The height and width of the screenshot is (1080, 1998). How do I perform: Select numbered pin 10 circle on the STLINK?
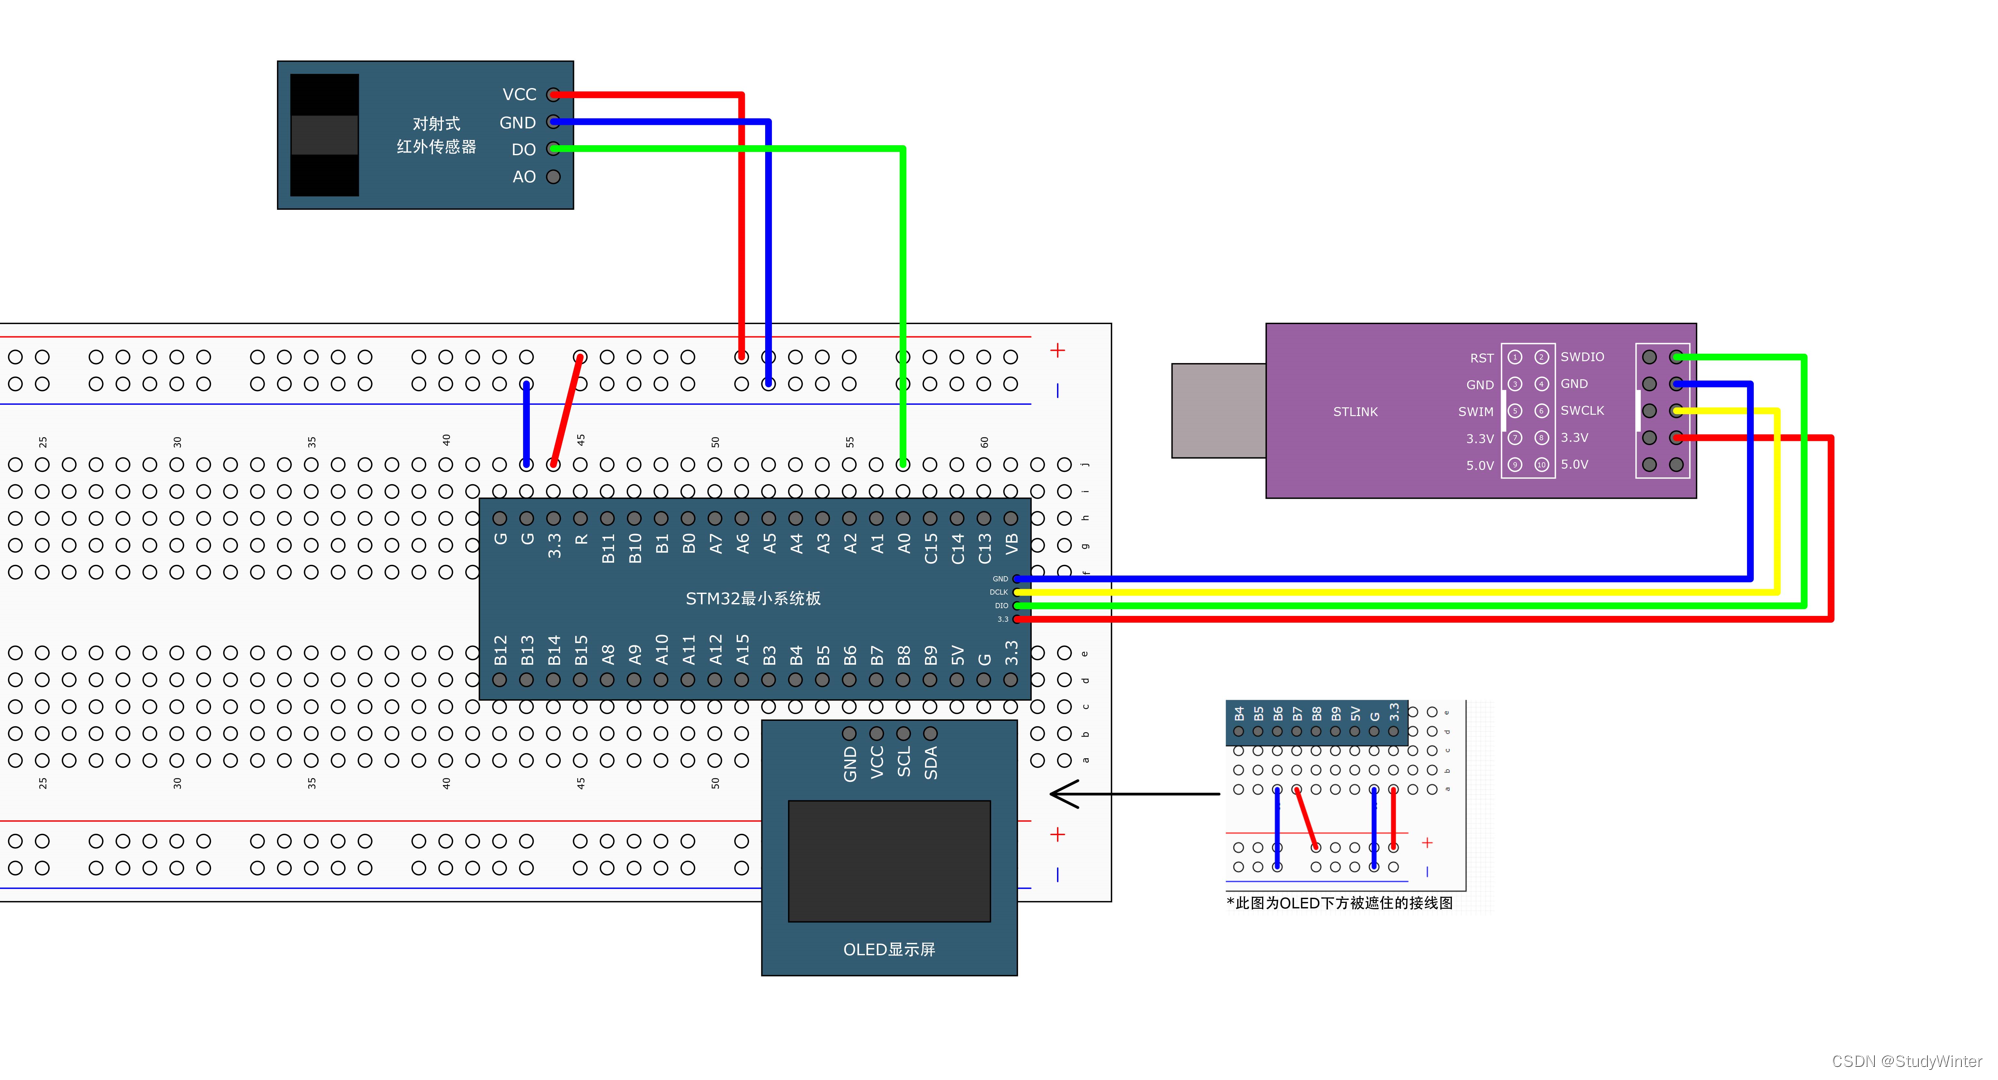tap(1541, 465)
